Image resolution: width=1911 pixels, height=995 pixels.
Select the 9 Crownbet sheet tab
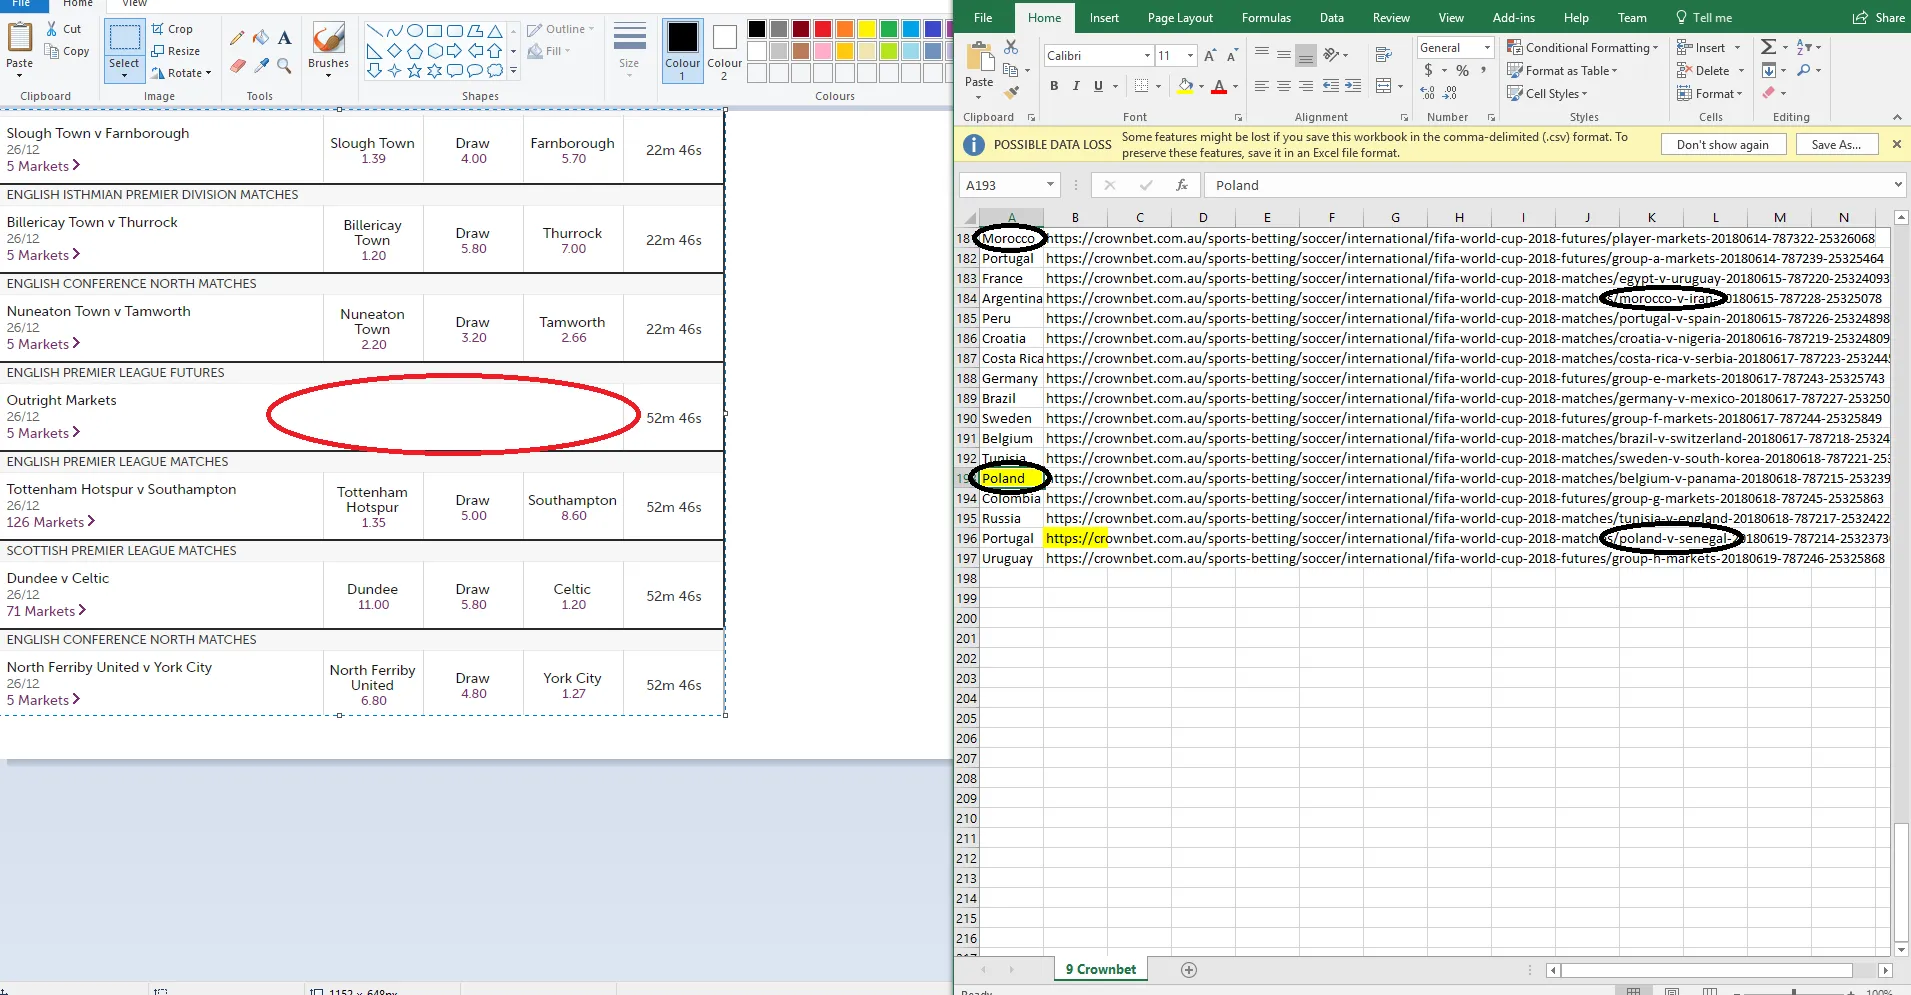click(1100, 969)
